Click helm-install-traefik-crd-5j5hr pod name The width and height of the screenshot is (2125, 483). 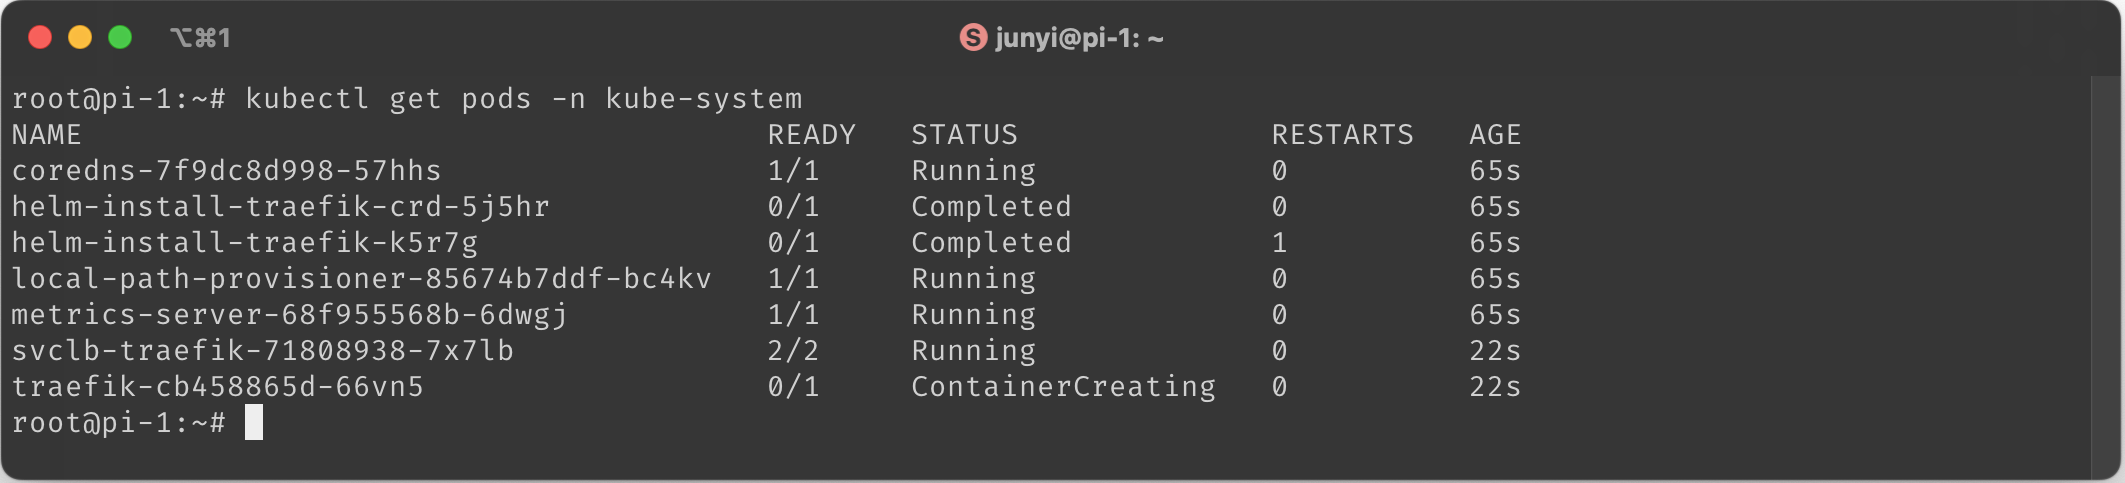click(280, 206)
